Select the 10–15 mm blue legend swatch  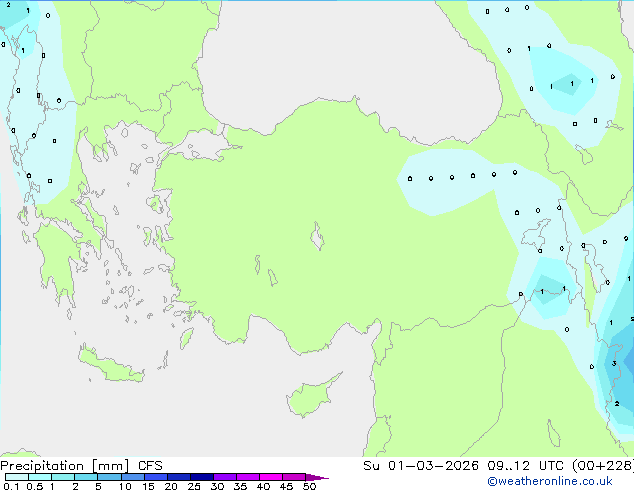click(x=134, y=477)
